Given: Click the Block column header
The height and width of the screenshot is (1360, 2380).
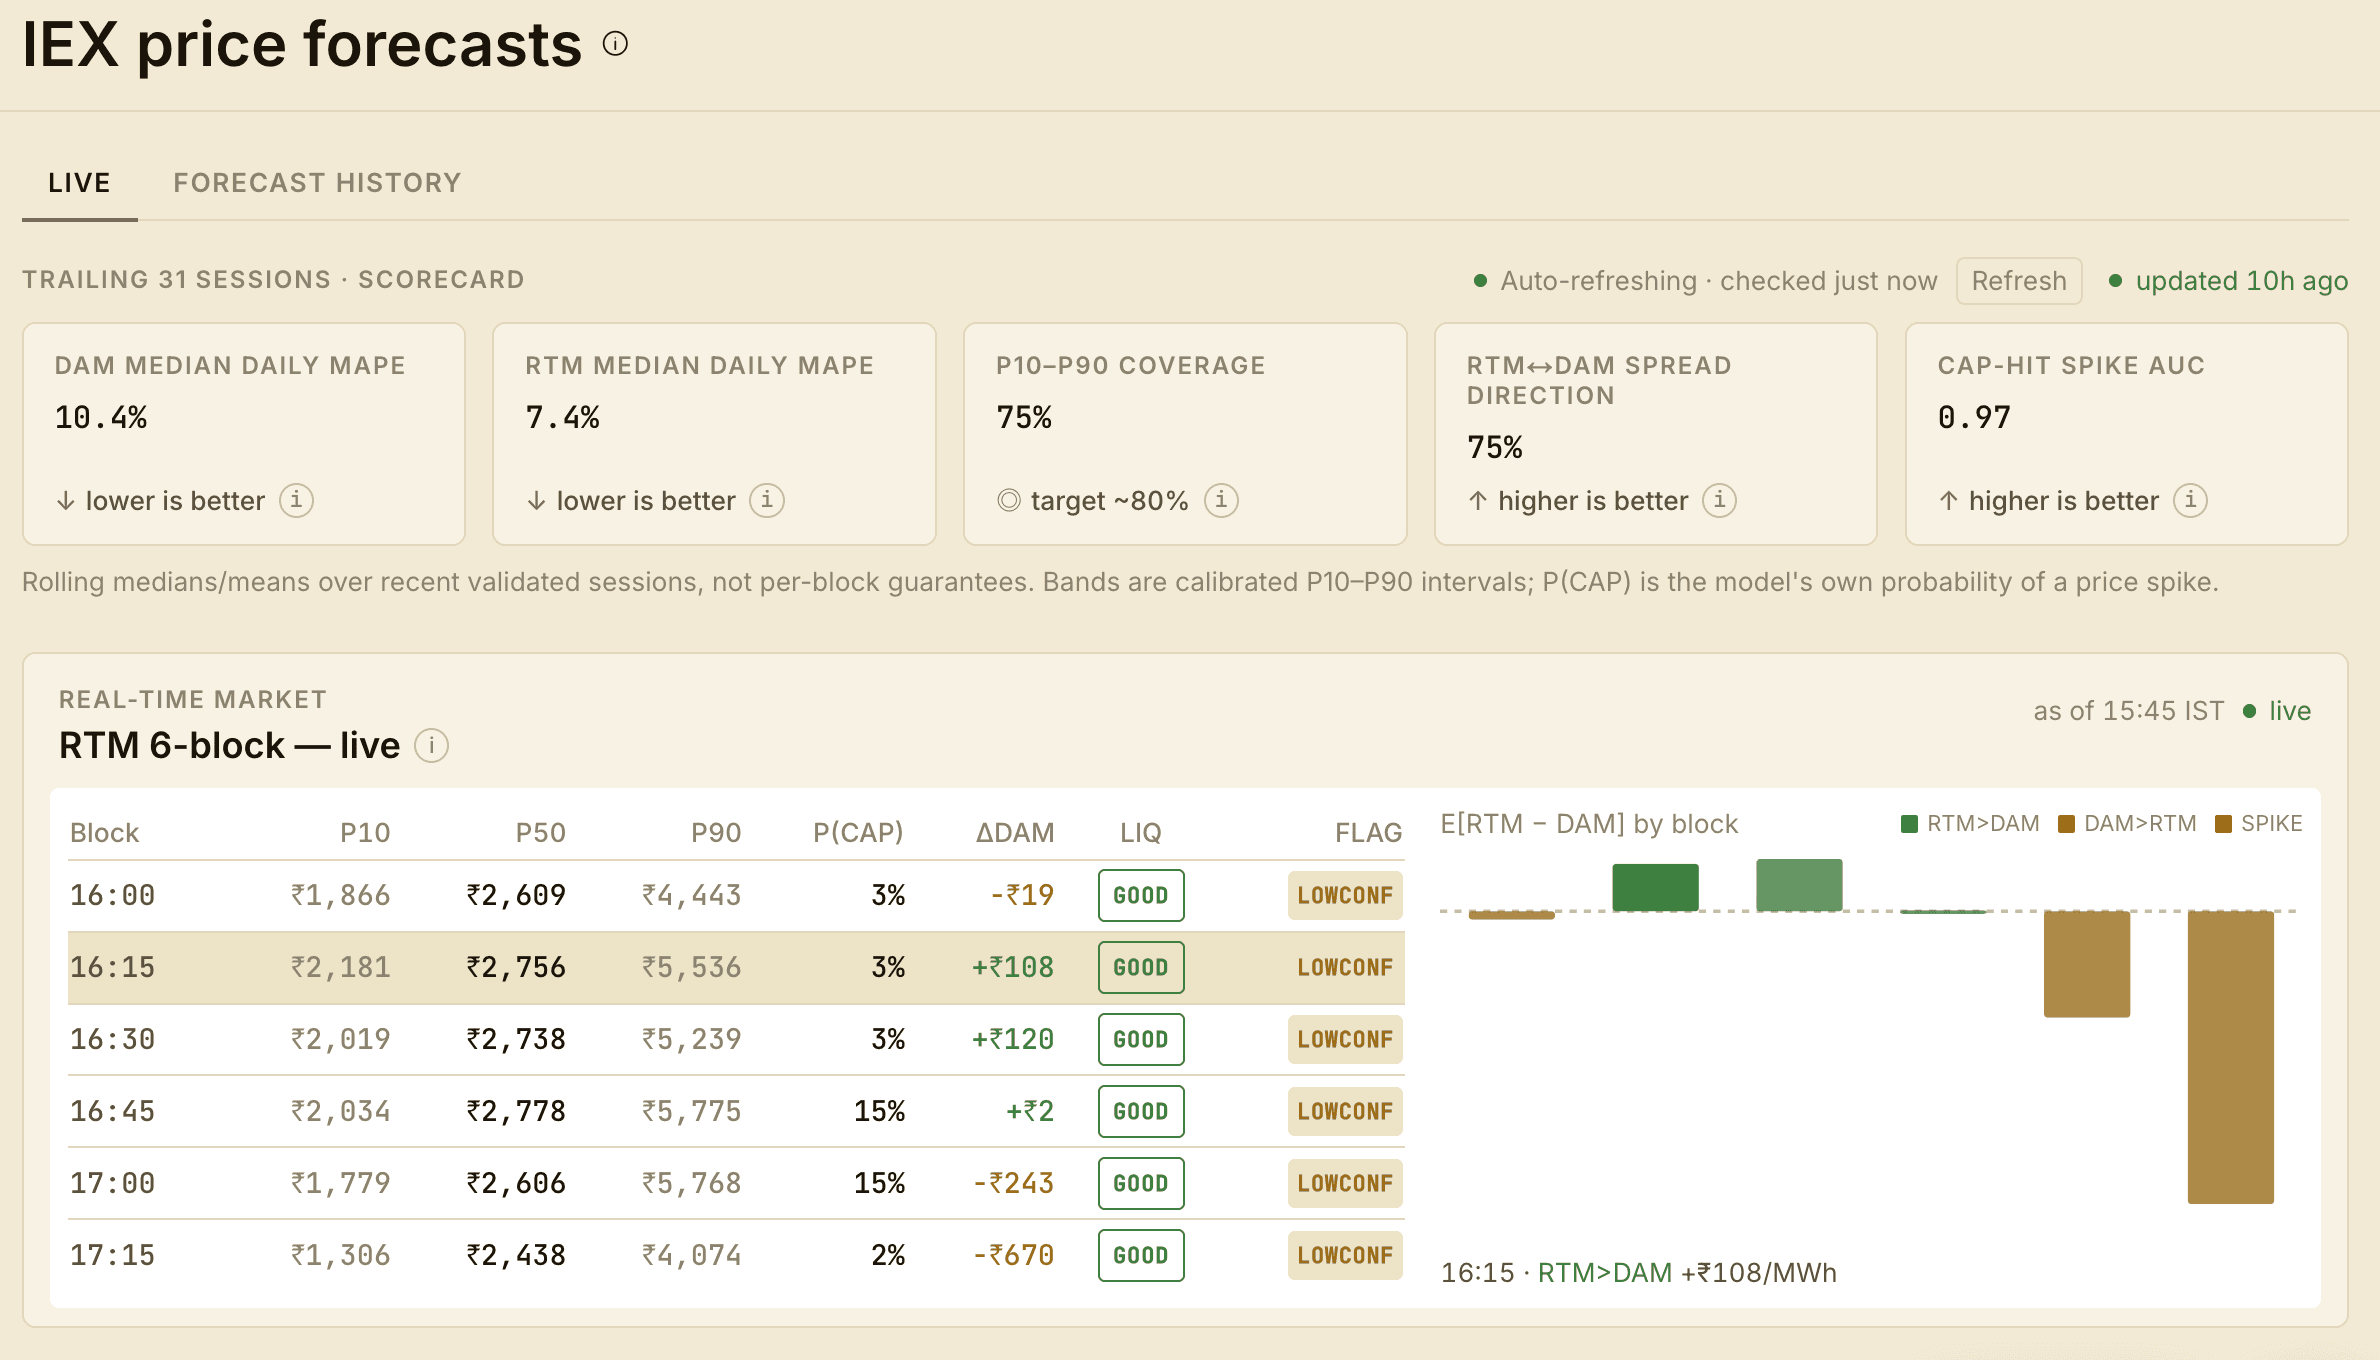Looking at the screenshot, I should pos(104,833).
